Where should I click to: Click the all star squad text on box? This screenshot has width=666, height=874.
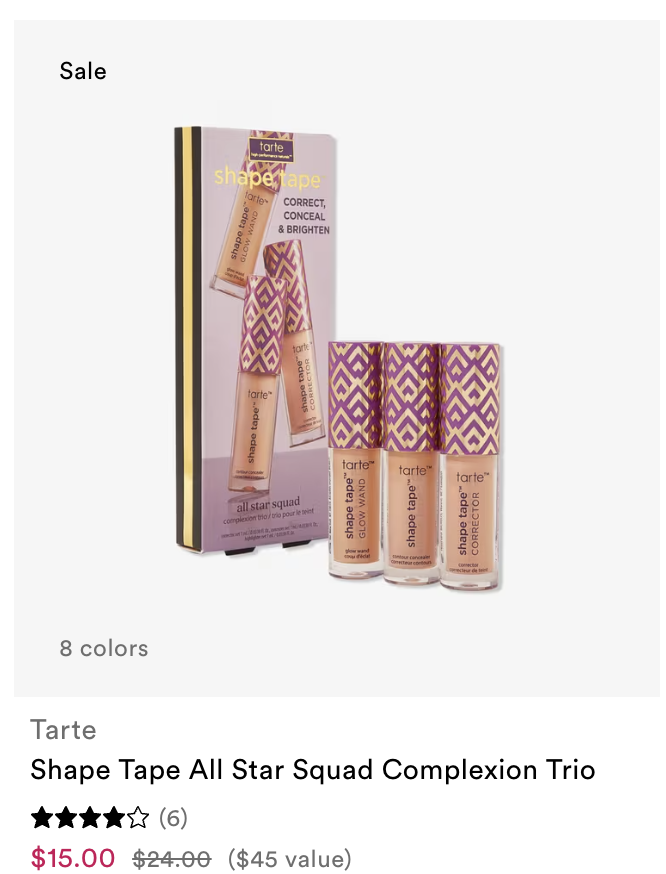click(268, 506)
